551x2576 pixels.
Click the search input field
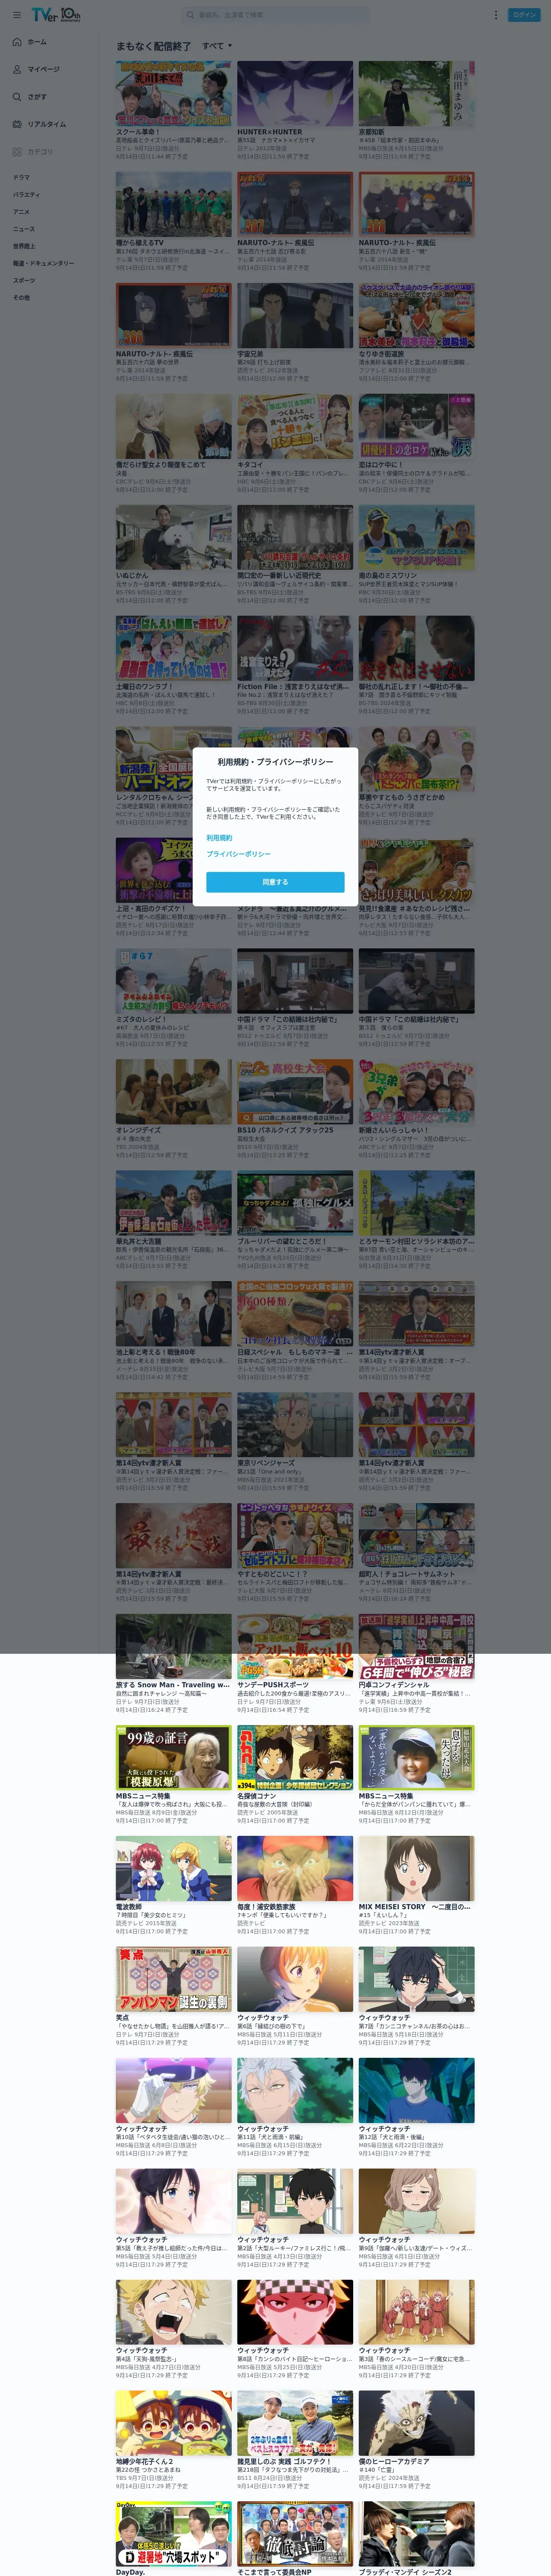[275, 15]
